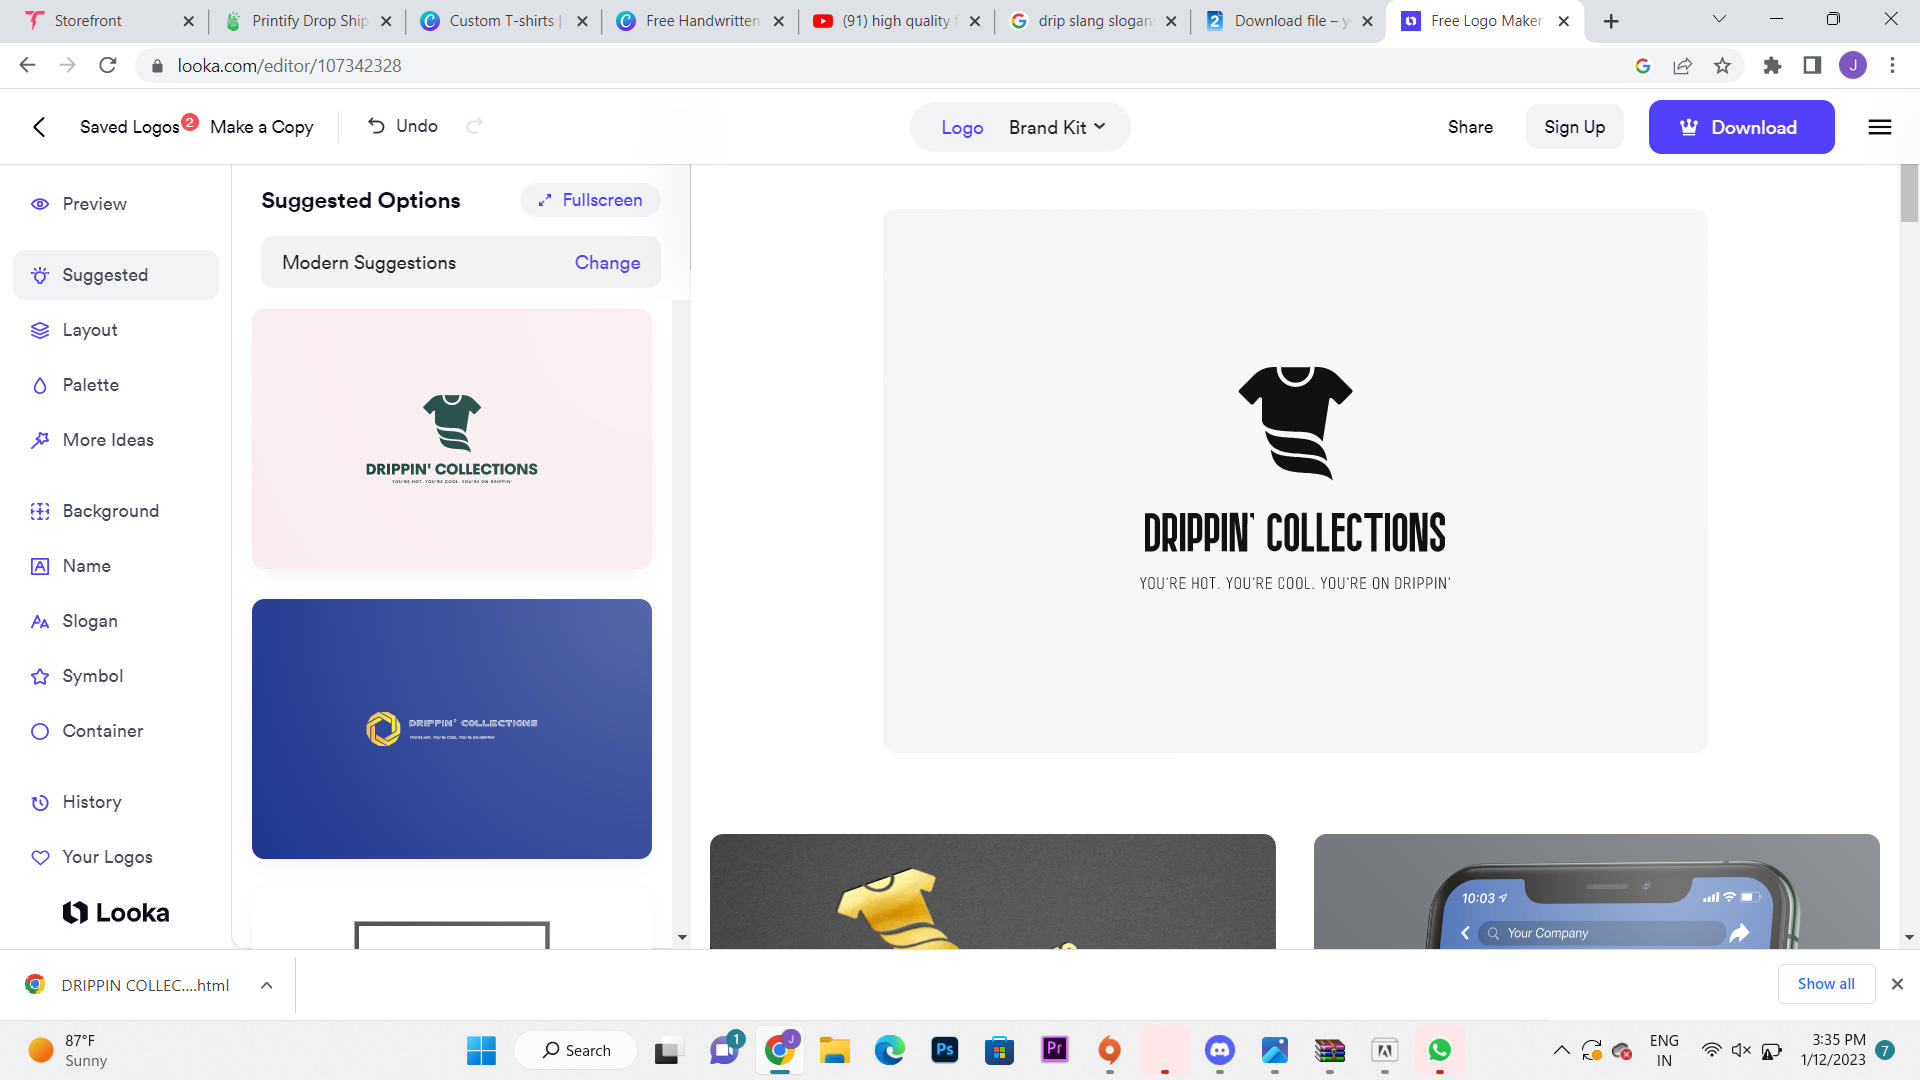Click the redo arrow icon

tap(475, 126)
